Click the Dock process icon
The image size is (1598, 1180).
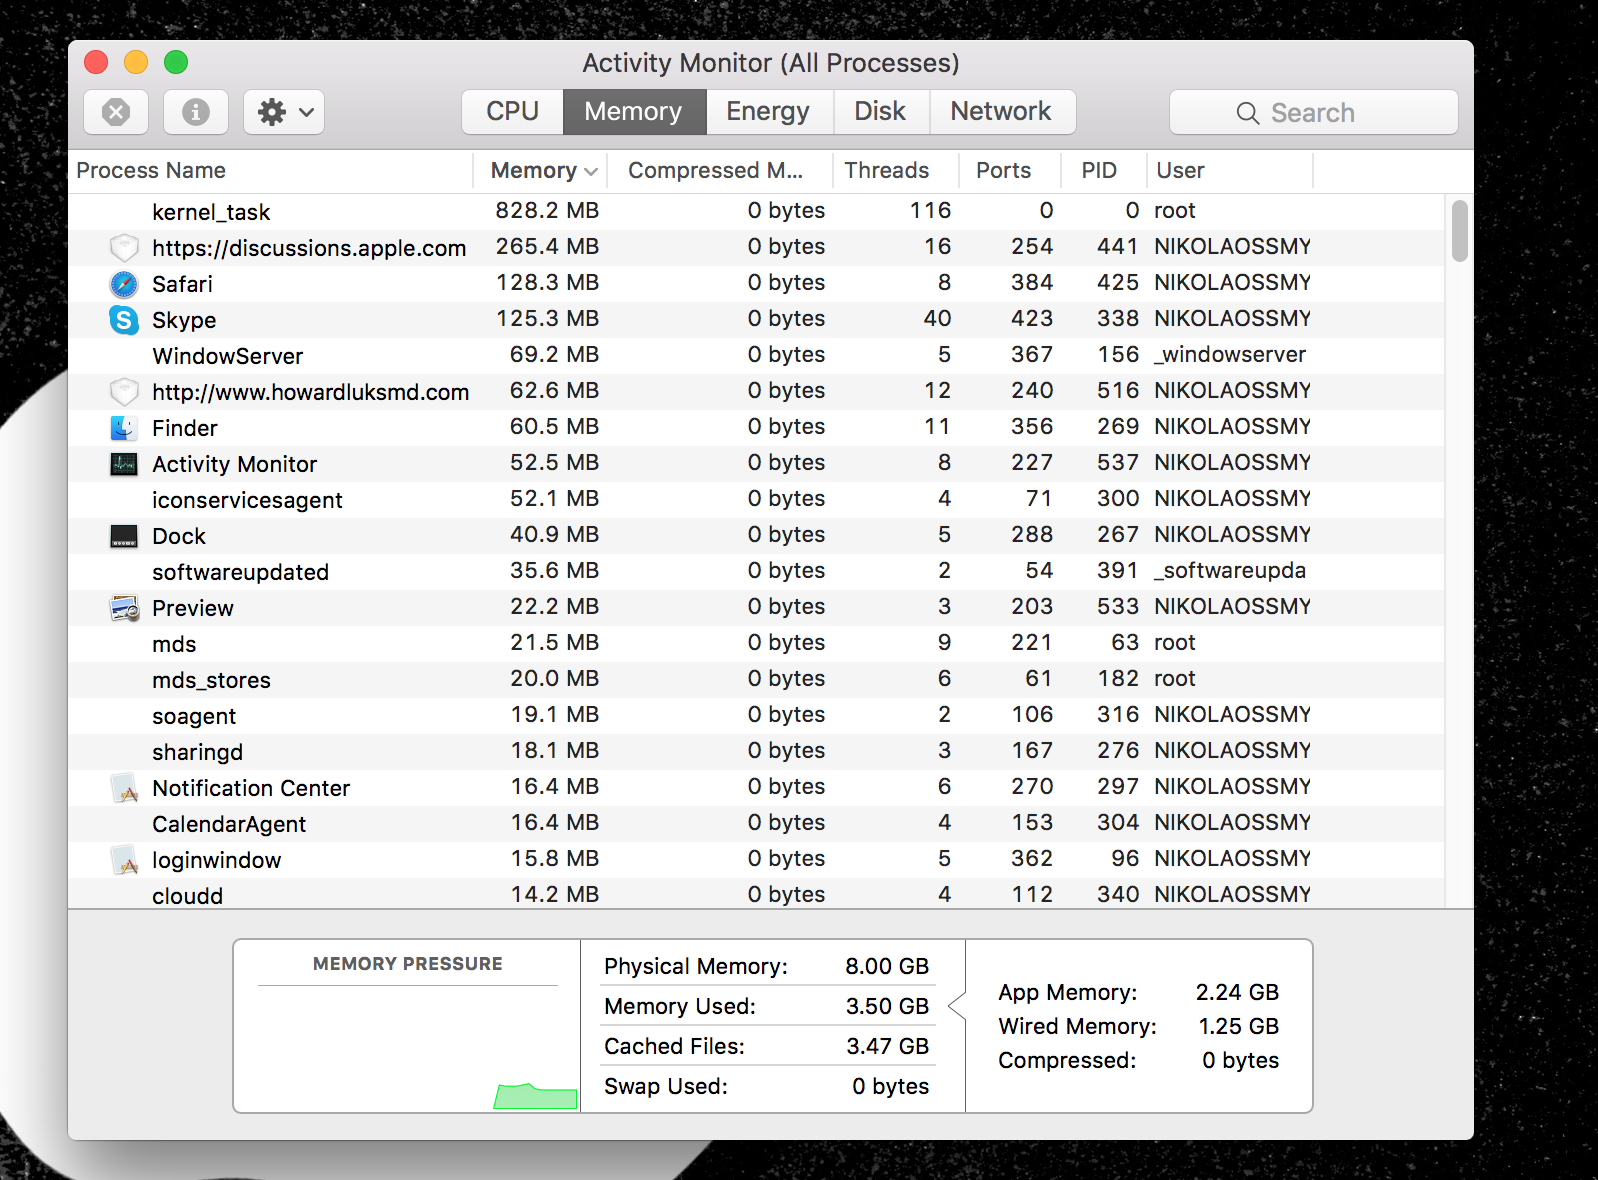tap(124, 536)
